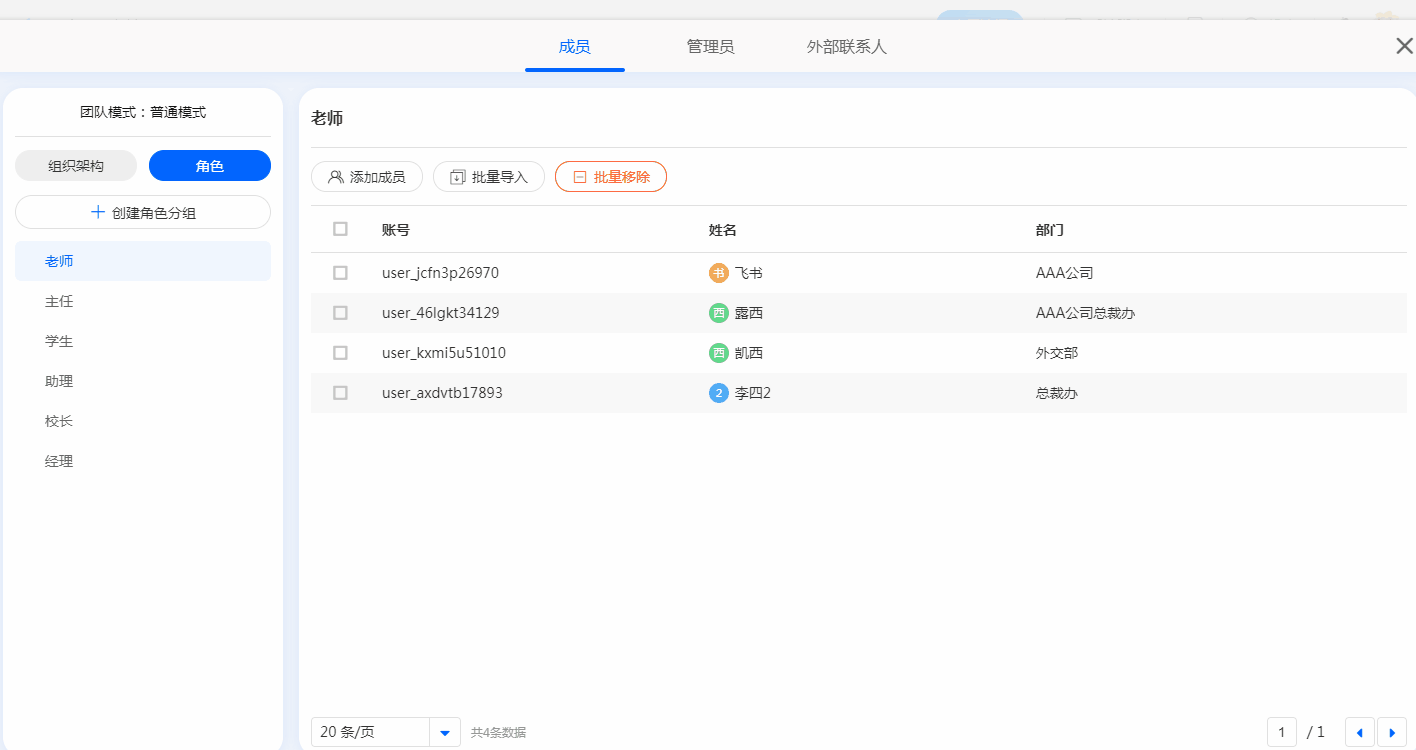
Task: Switch to 组织架构 view
Action: point(76,166)
